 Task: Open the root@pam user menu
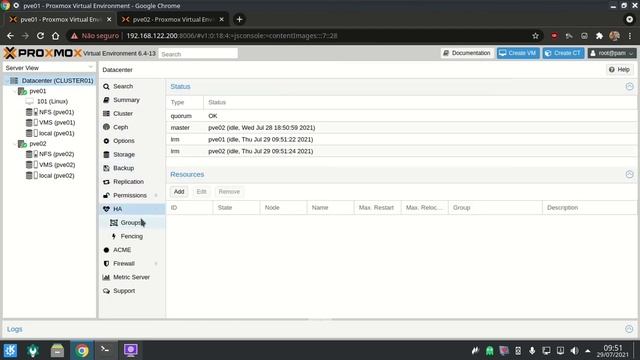point(612,53)
